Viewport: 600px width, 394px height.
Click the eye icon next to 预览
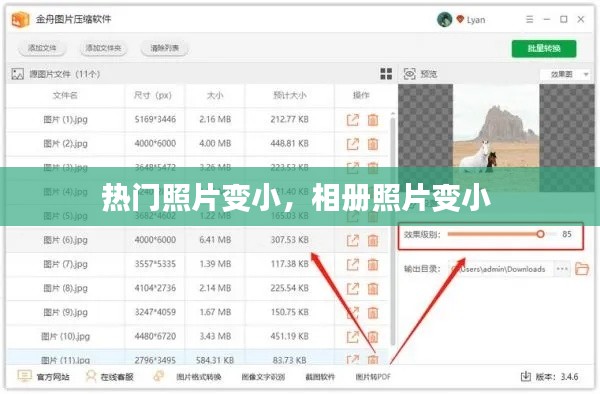click(x=409, y=73)
